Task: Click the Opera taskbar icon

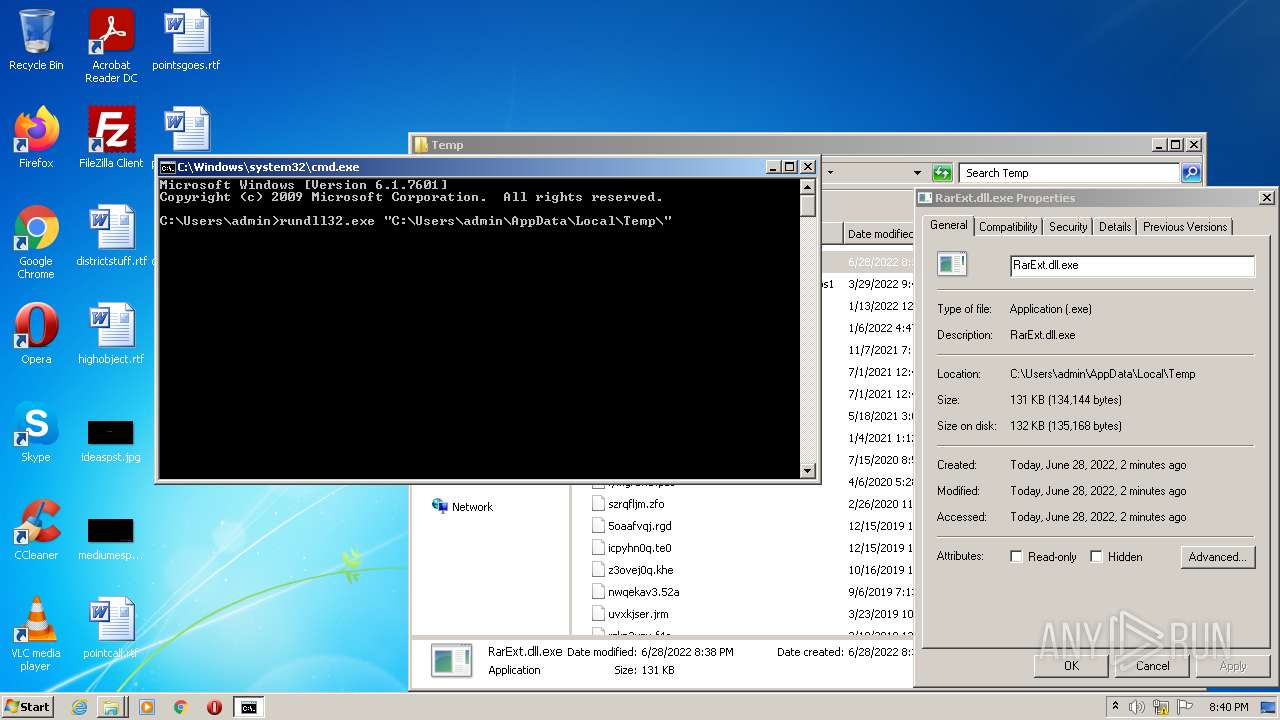Action: 214,707
